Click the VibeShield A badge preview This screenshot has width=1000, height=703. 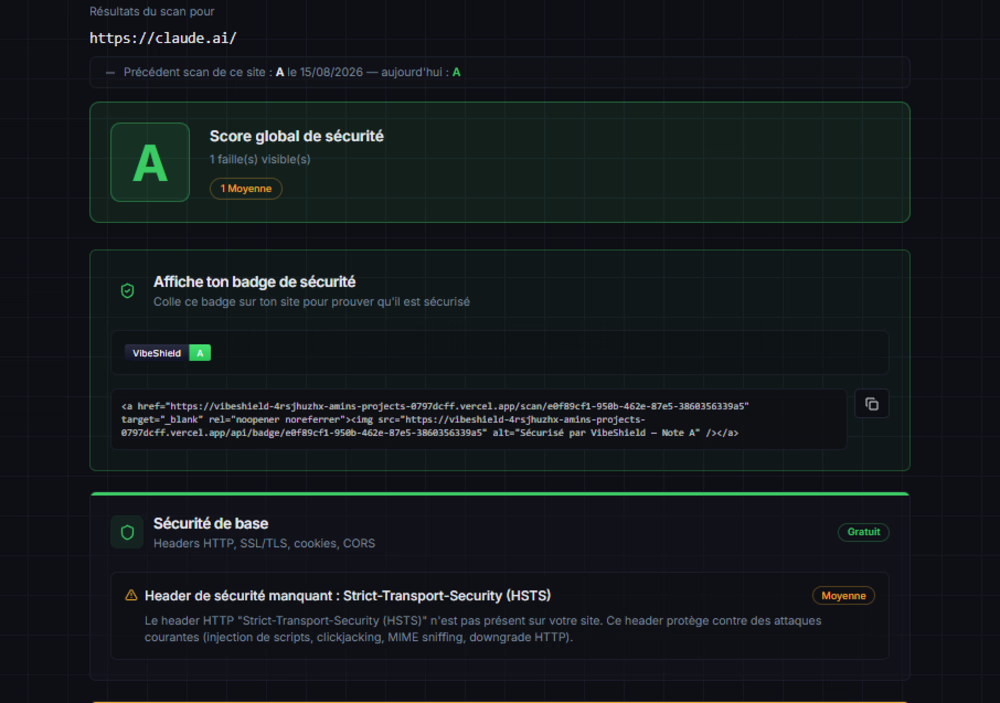(168, 353)
